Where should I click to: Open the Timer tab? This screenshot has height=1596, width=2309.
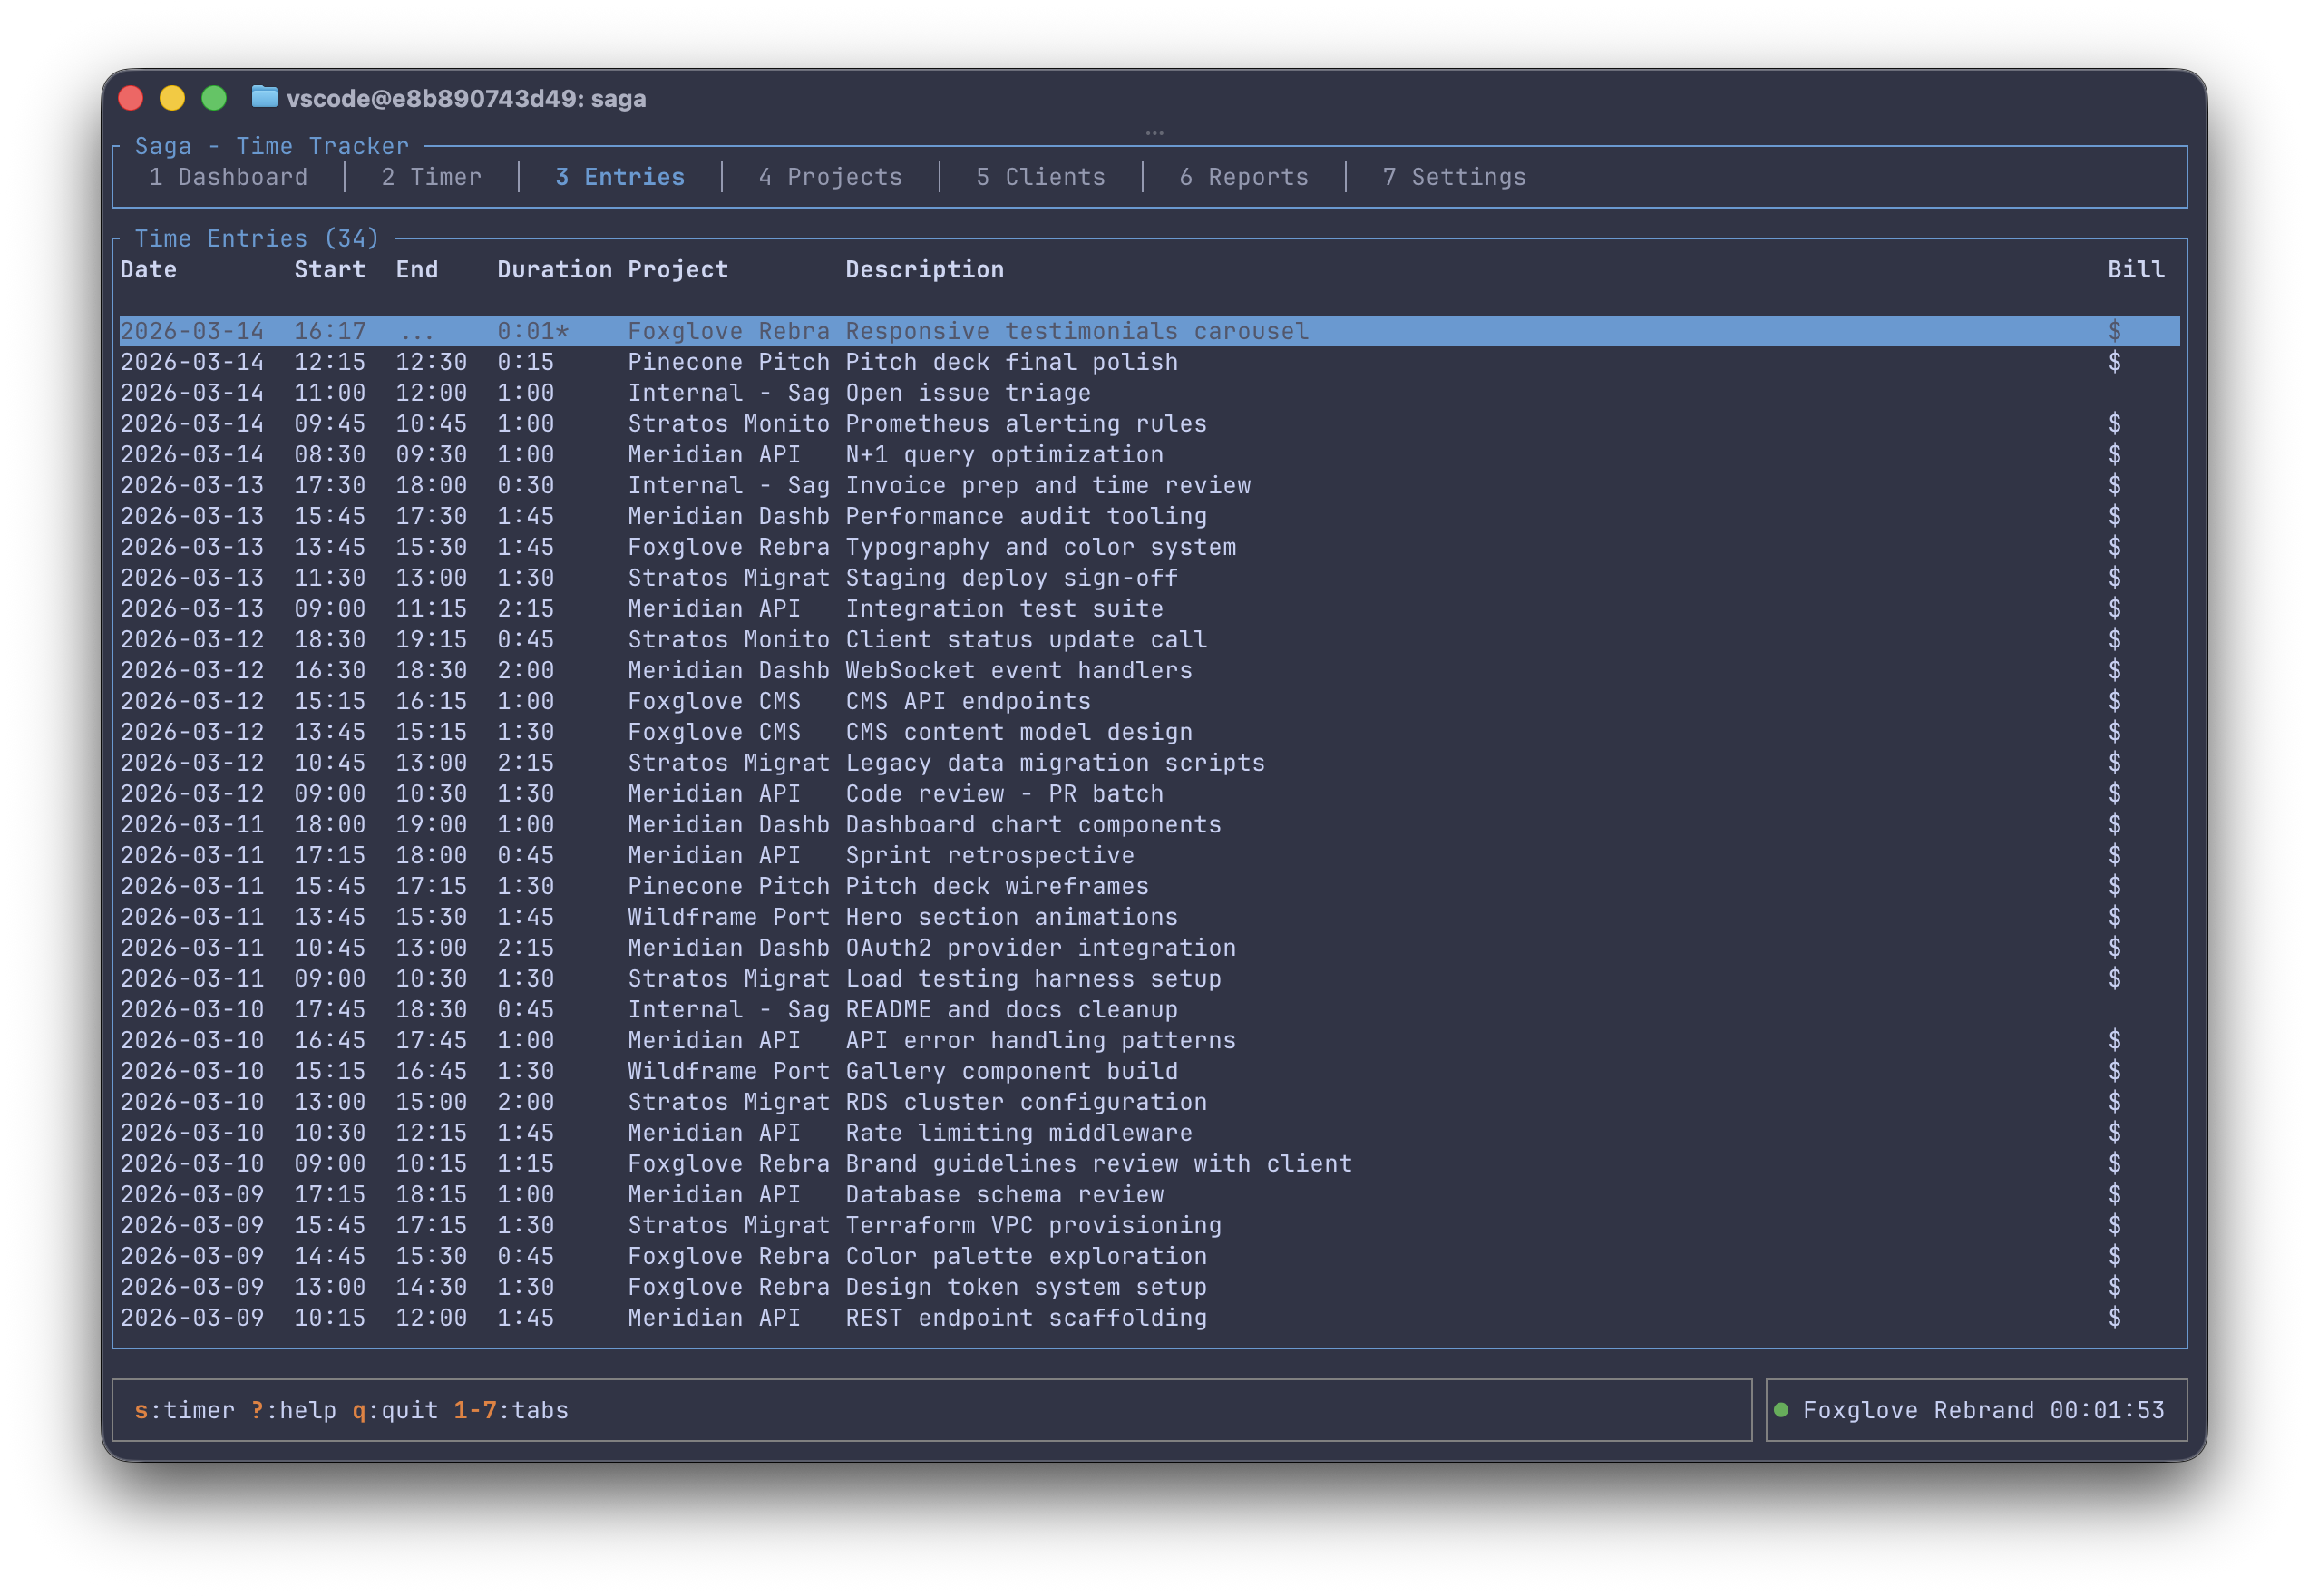[431, 177]
